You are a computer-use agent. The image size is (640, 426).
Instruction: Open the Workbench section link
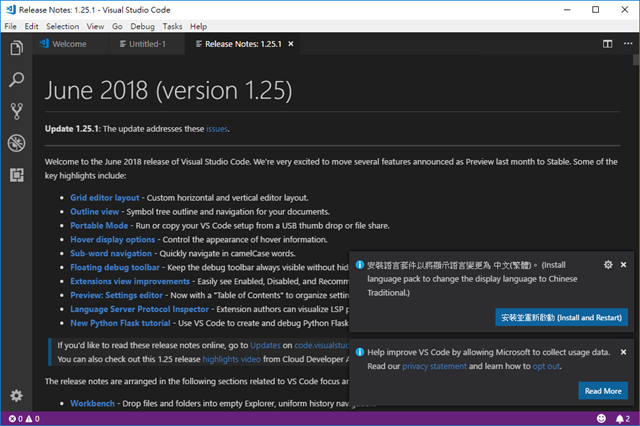[x=92, y=404]
